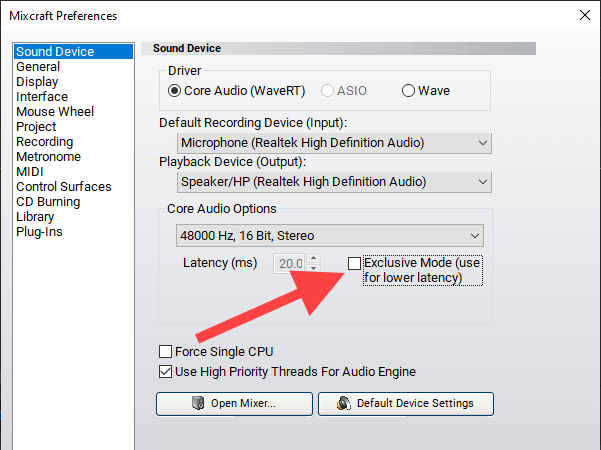Disable High Priority Threads for Audio Engine
Image resolution: width=601 pixels, height=450 pixels.
tap(166, 372)
